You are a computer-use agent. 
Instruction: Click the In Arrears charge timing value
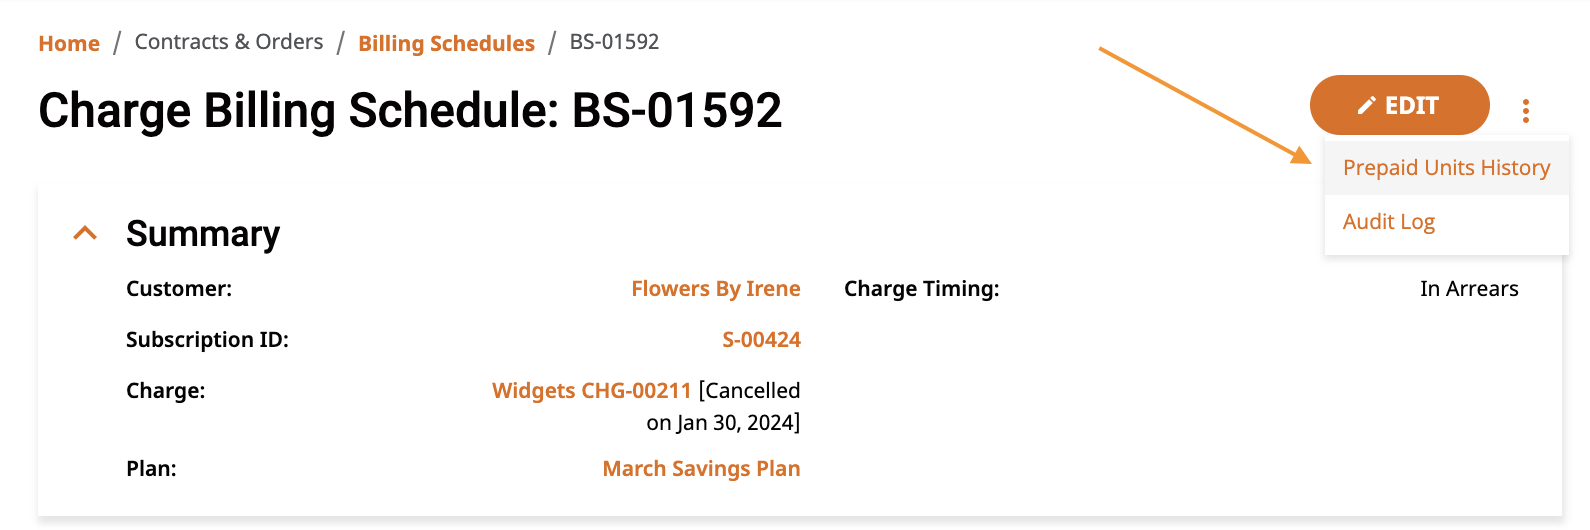(1469, 289)
